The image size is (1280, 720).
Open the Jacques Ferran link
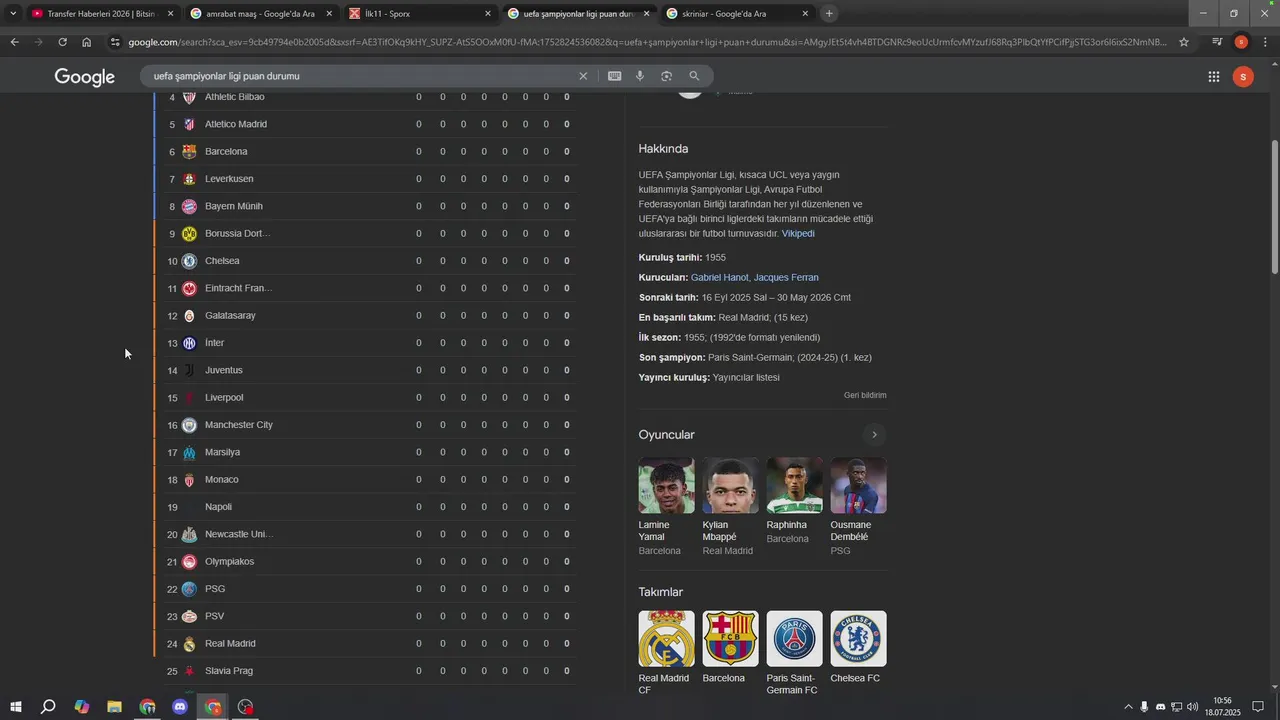786,277
